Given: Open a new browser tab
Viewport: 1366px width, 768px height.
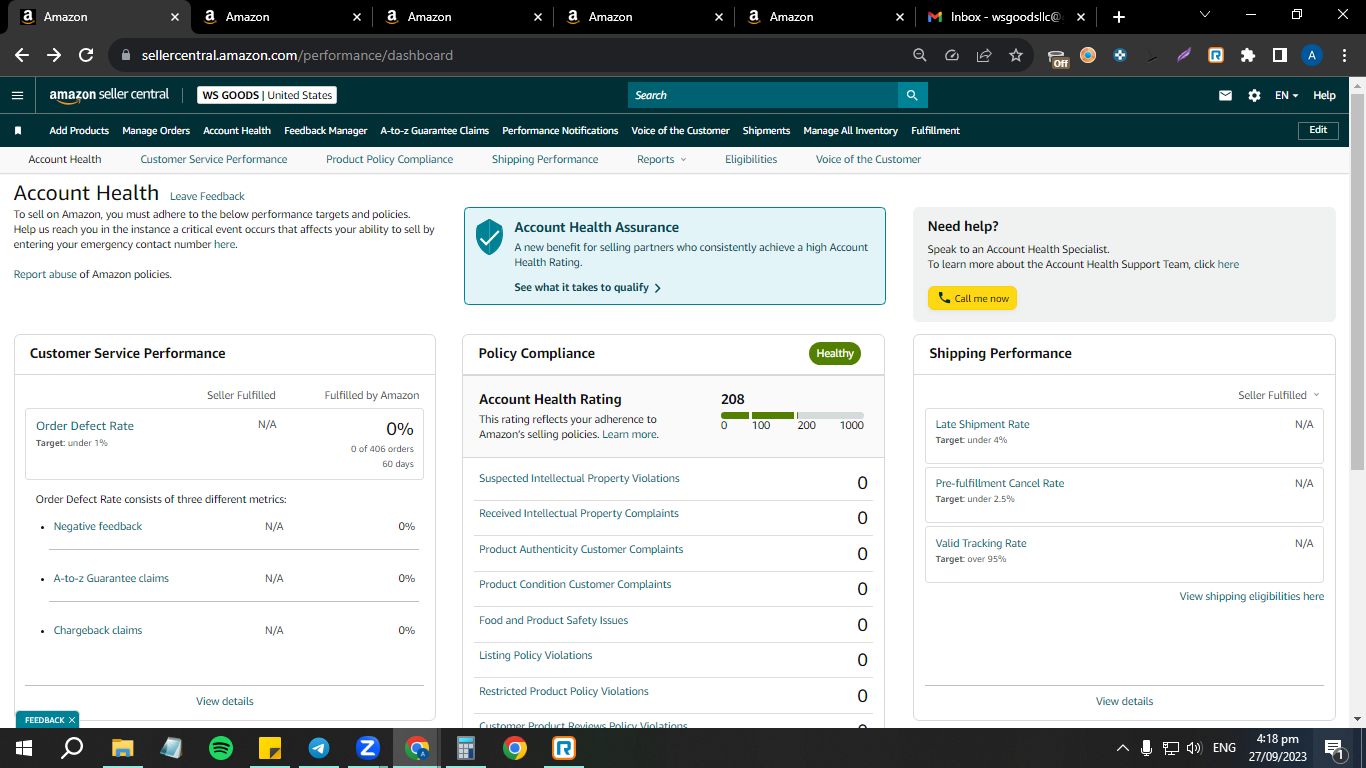Looking at the screenshot, I should (x=1119, y=17).
